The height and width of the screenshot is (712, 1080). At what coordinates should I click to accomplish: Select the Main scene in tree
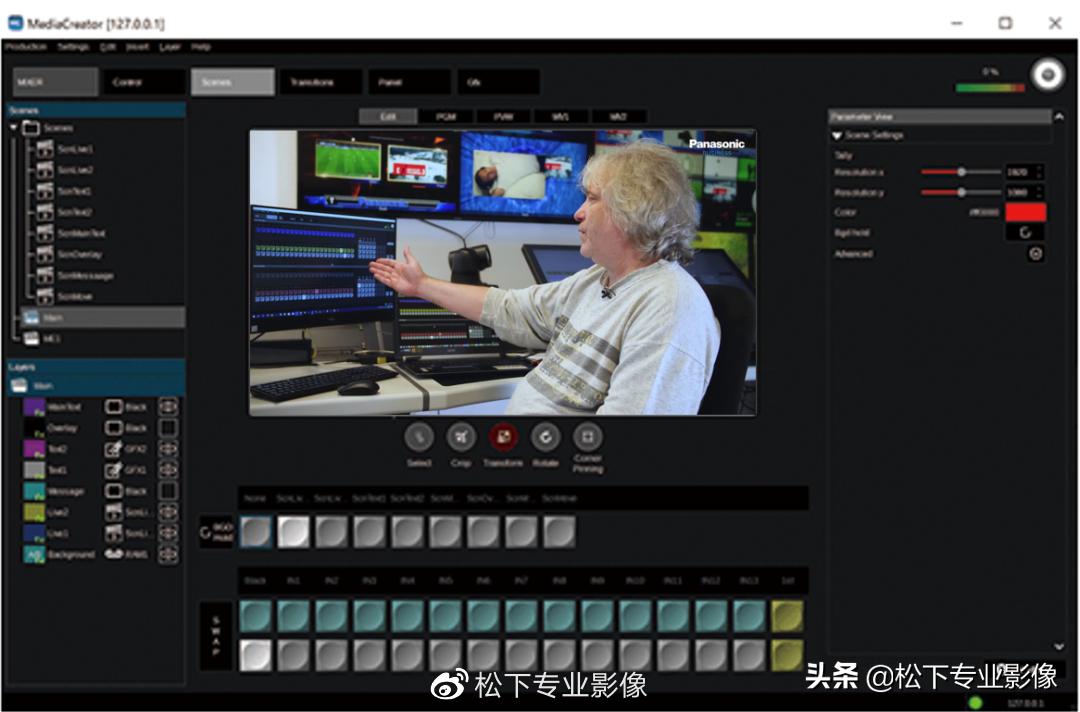click(103, 317)
